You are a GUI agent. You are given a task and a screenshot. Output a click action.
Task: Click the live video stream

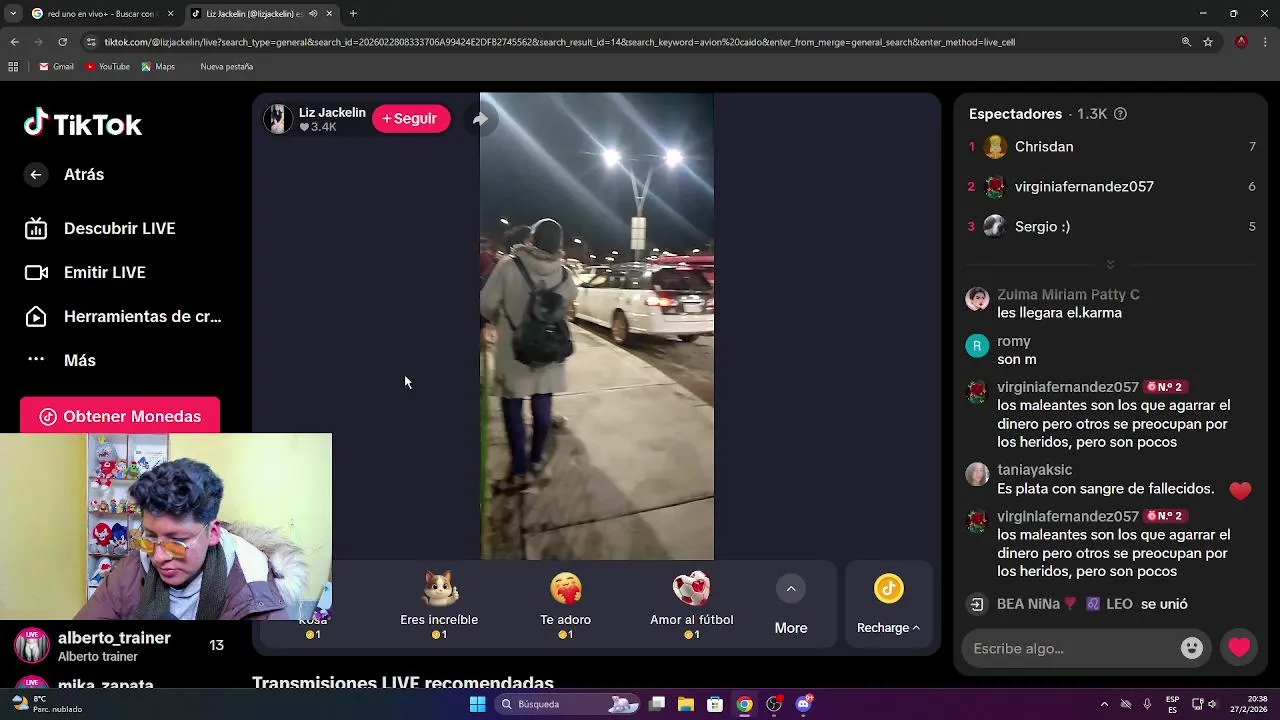click(x=597, y=326)
